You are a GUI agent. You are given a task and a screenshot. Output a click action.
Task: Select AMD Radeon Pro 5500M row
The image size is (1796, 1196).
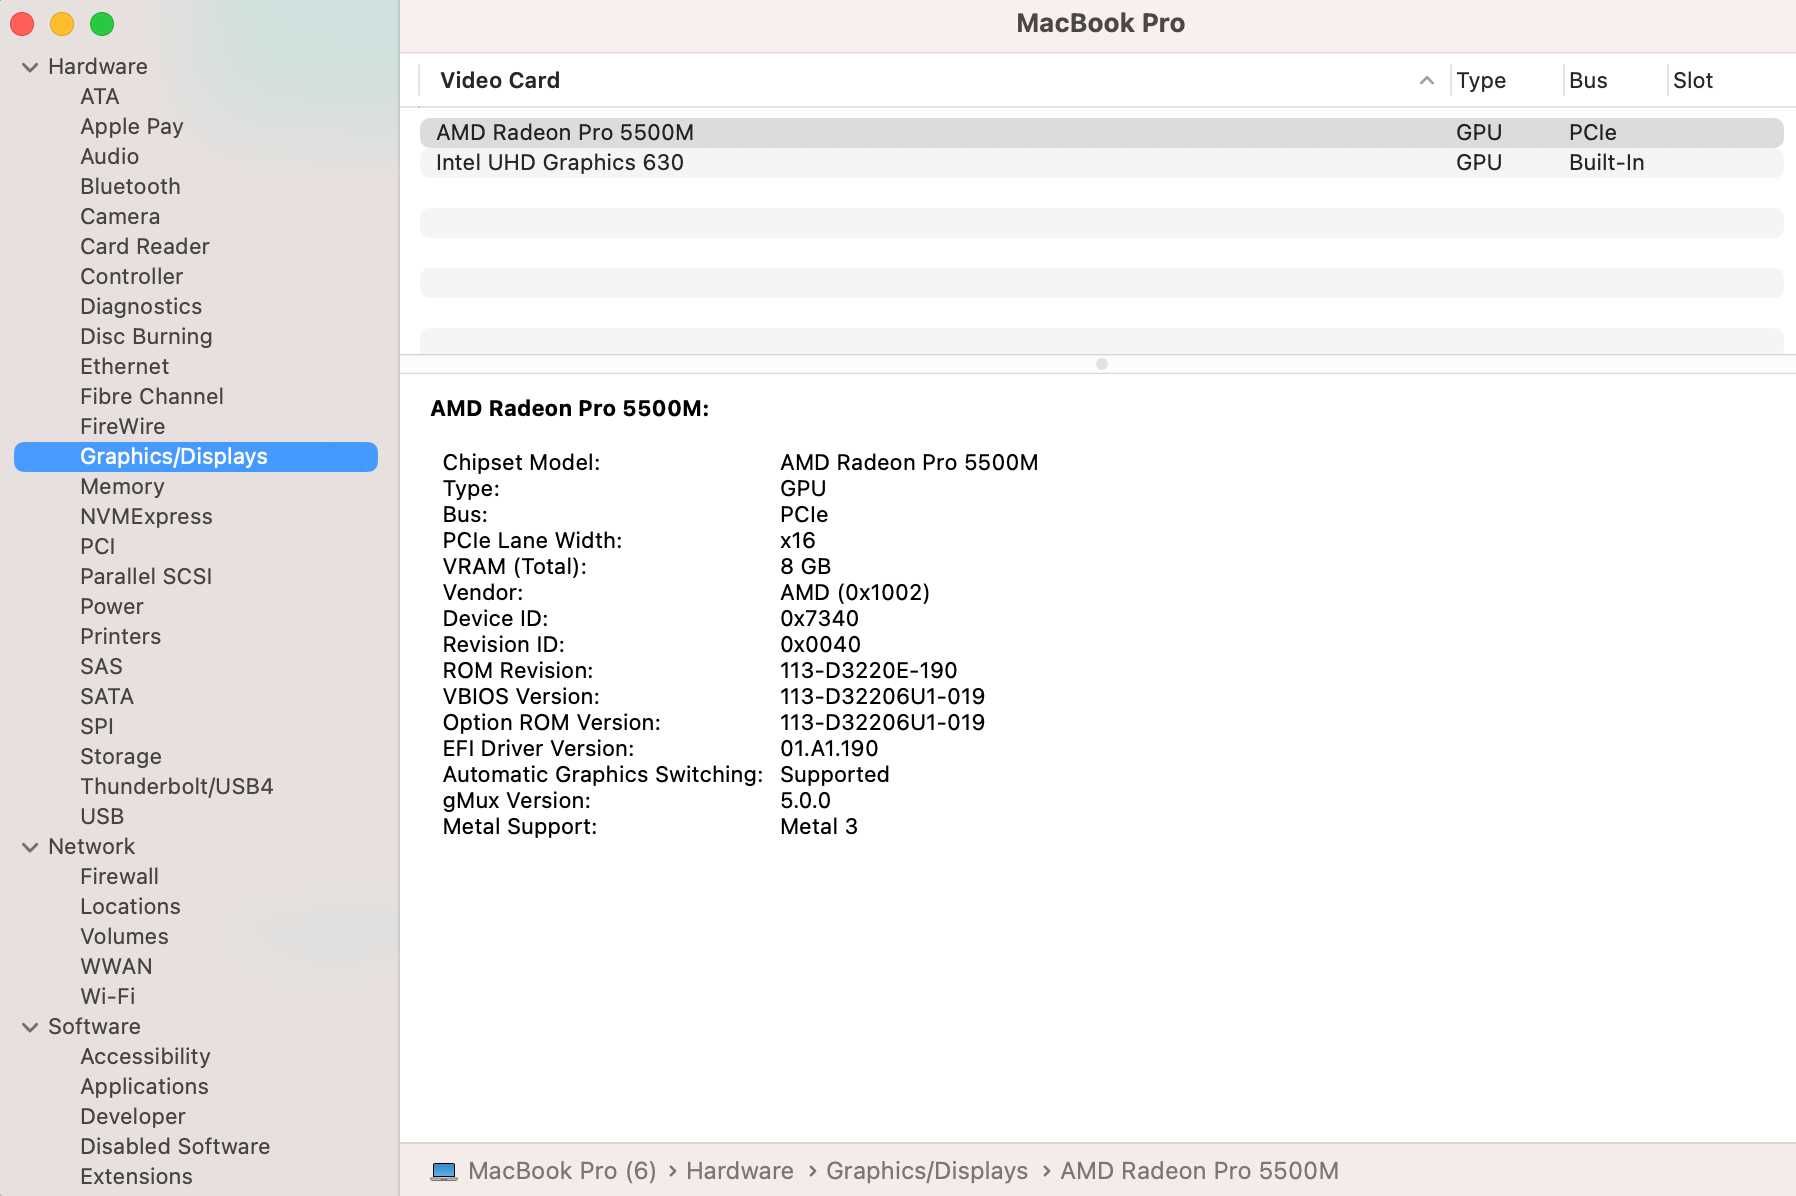[x=1101, y=133]
